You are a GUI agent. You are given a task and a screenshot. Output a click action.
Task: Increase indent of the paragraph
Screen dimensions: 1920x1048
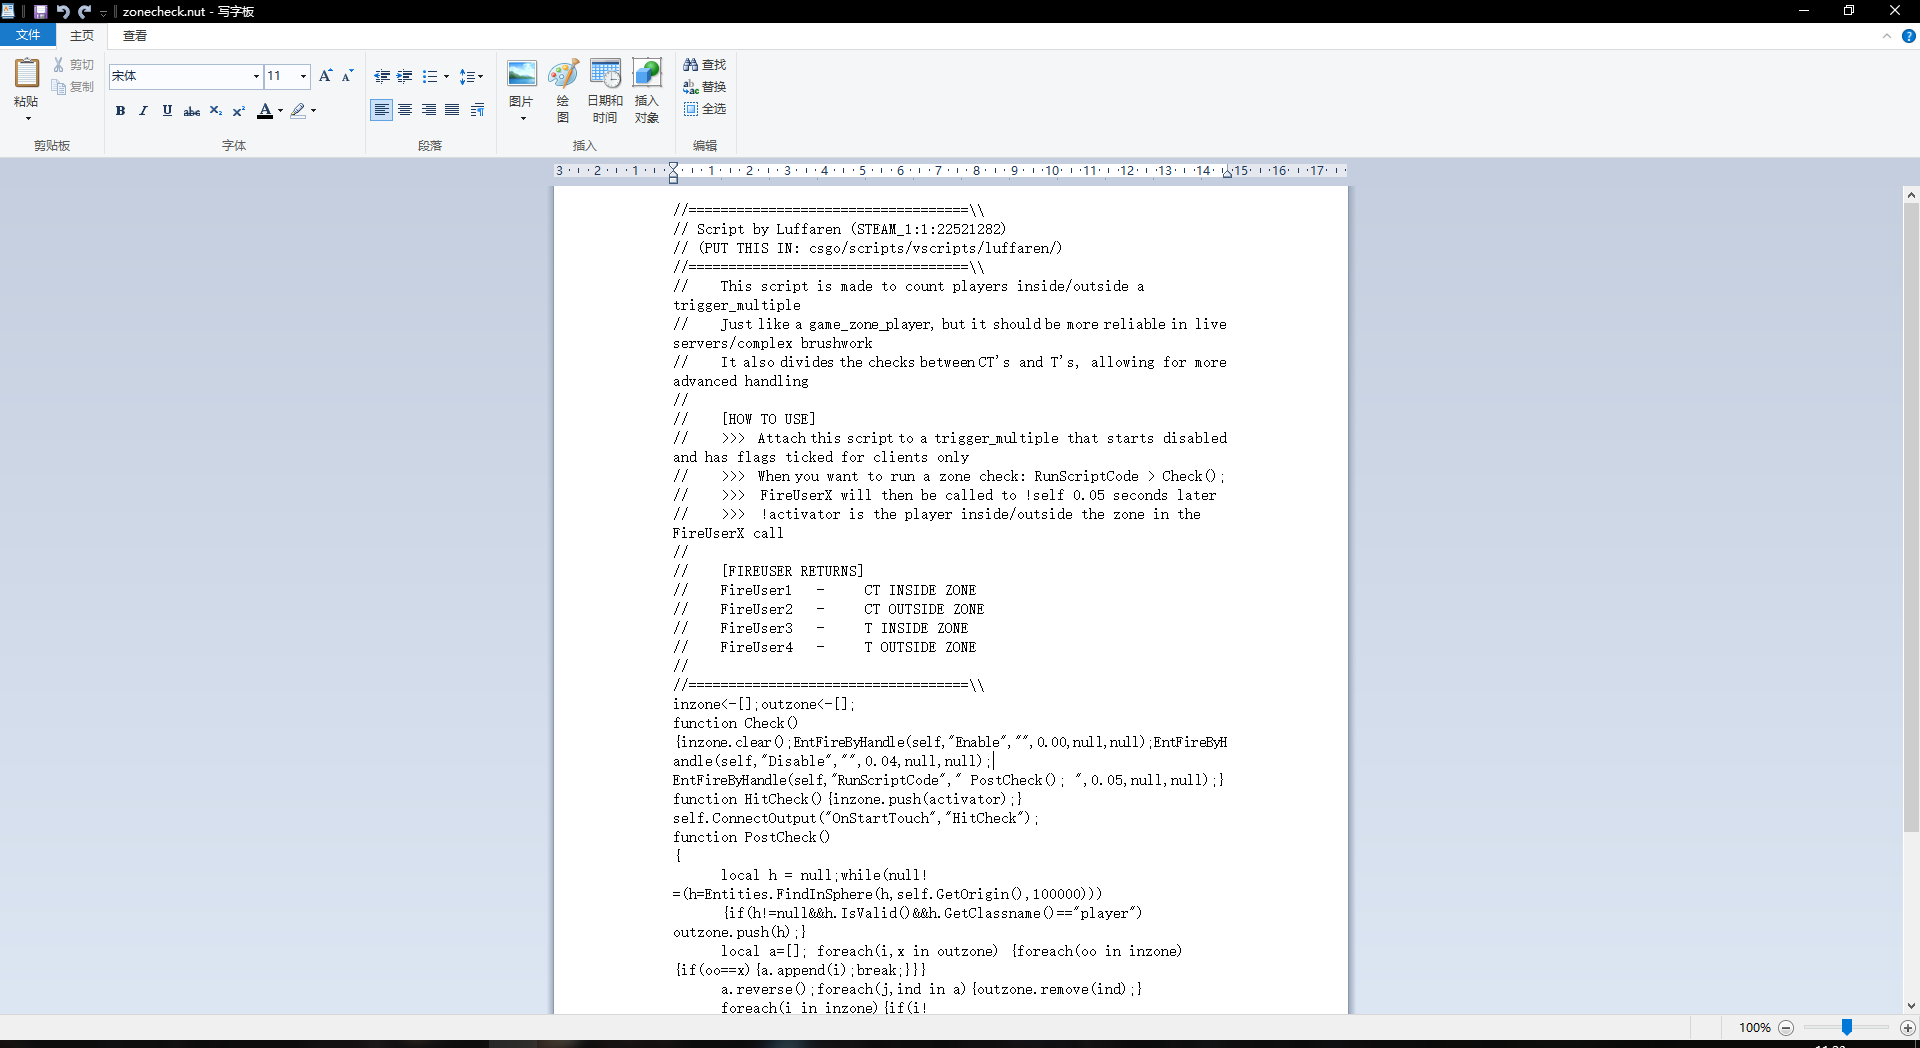point(404,76)
